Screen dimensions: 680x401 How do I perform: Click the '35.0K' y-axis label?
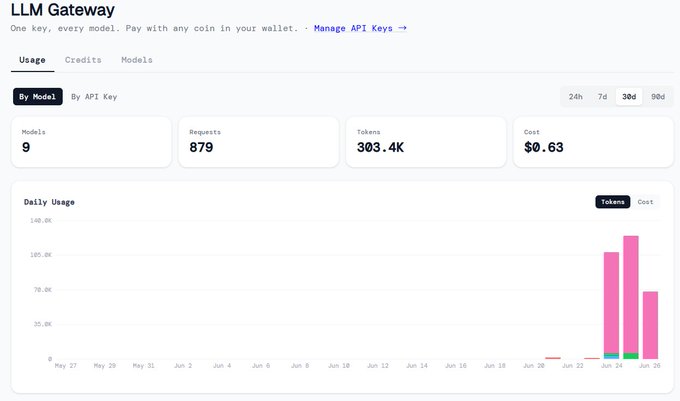(42, 324)
